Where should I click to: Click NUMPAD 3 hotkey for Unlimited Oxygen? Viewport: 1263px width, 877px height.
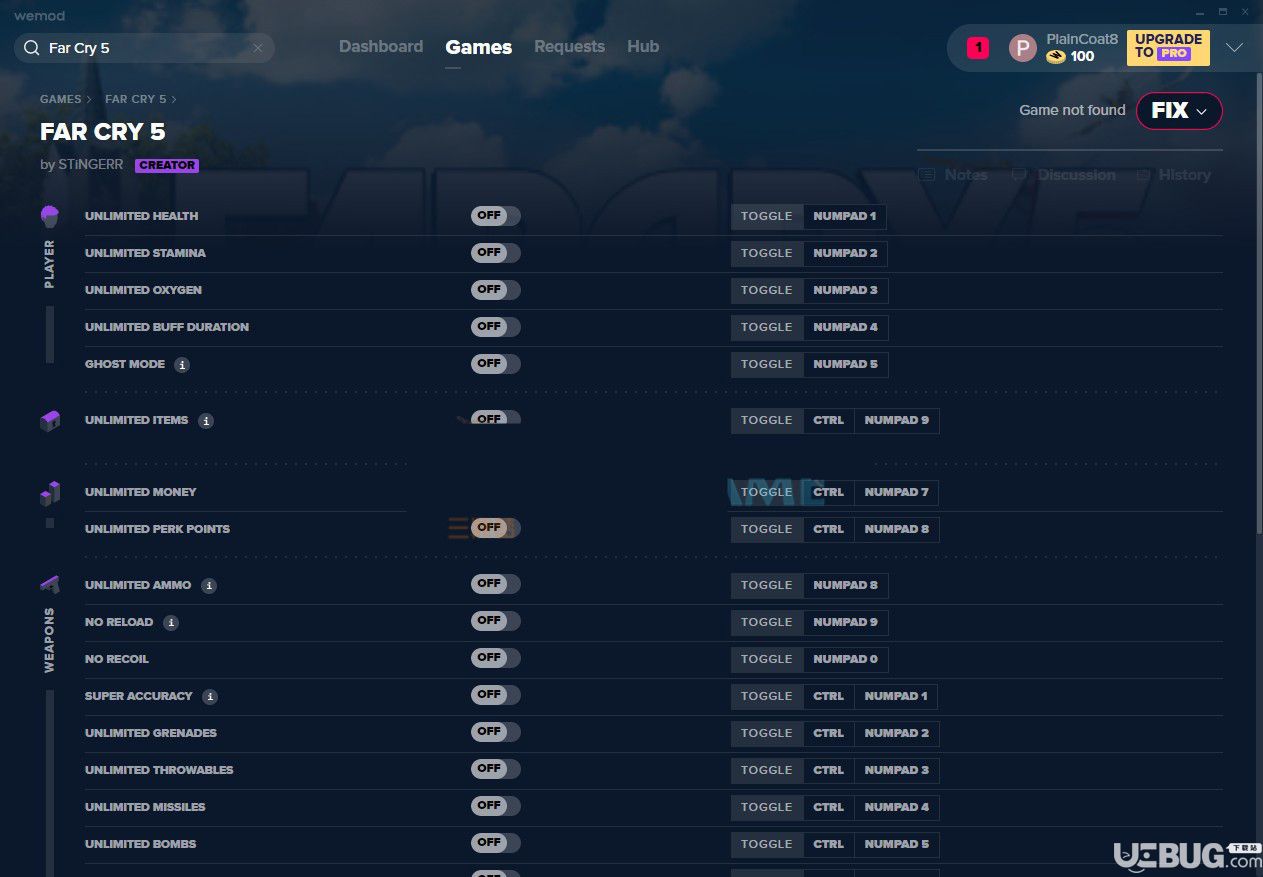(845, 290)
